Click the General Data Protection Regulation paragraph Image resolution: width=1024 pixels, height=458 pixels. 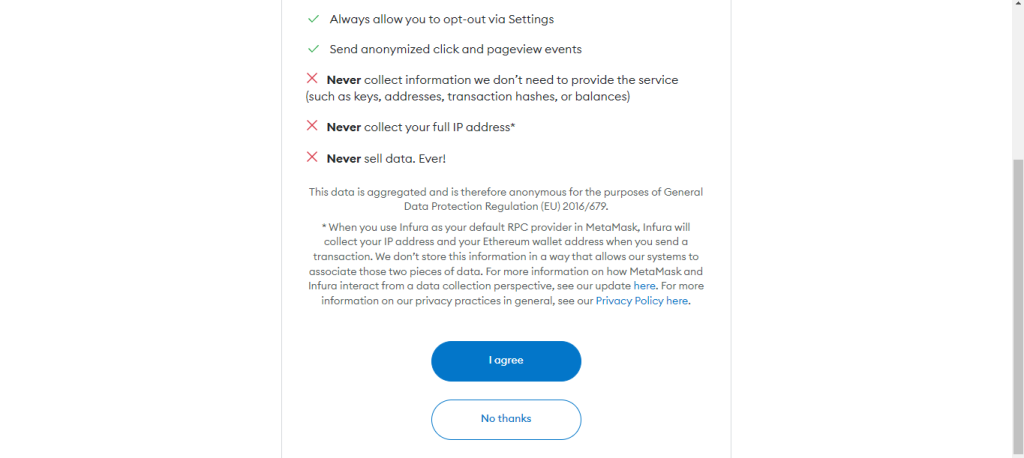[506, 199]
